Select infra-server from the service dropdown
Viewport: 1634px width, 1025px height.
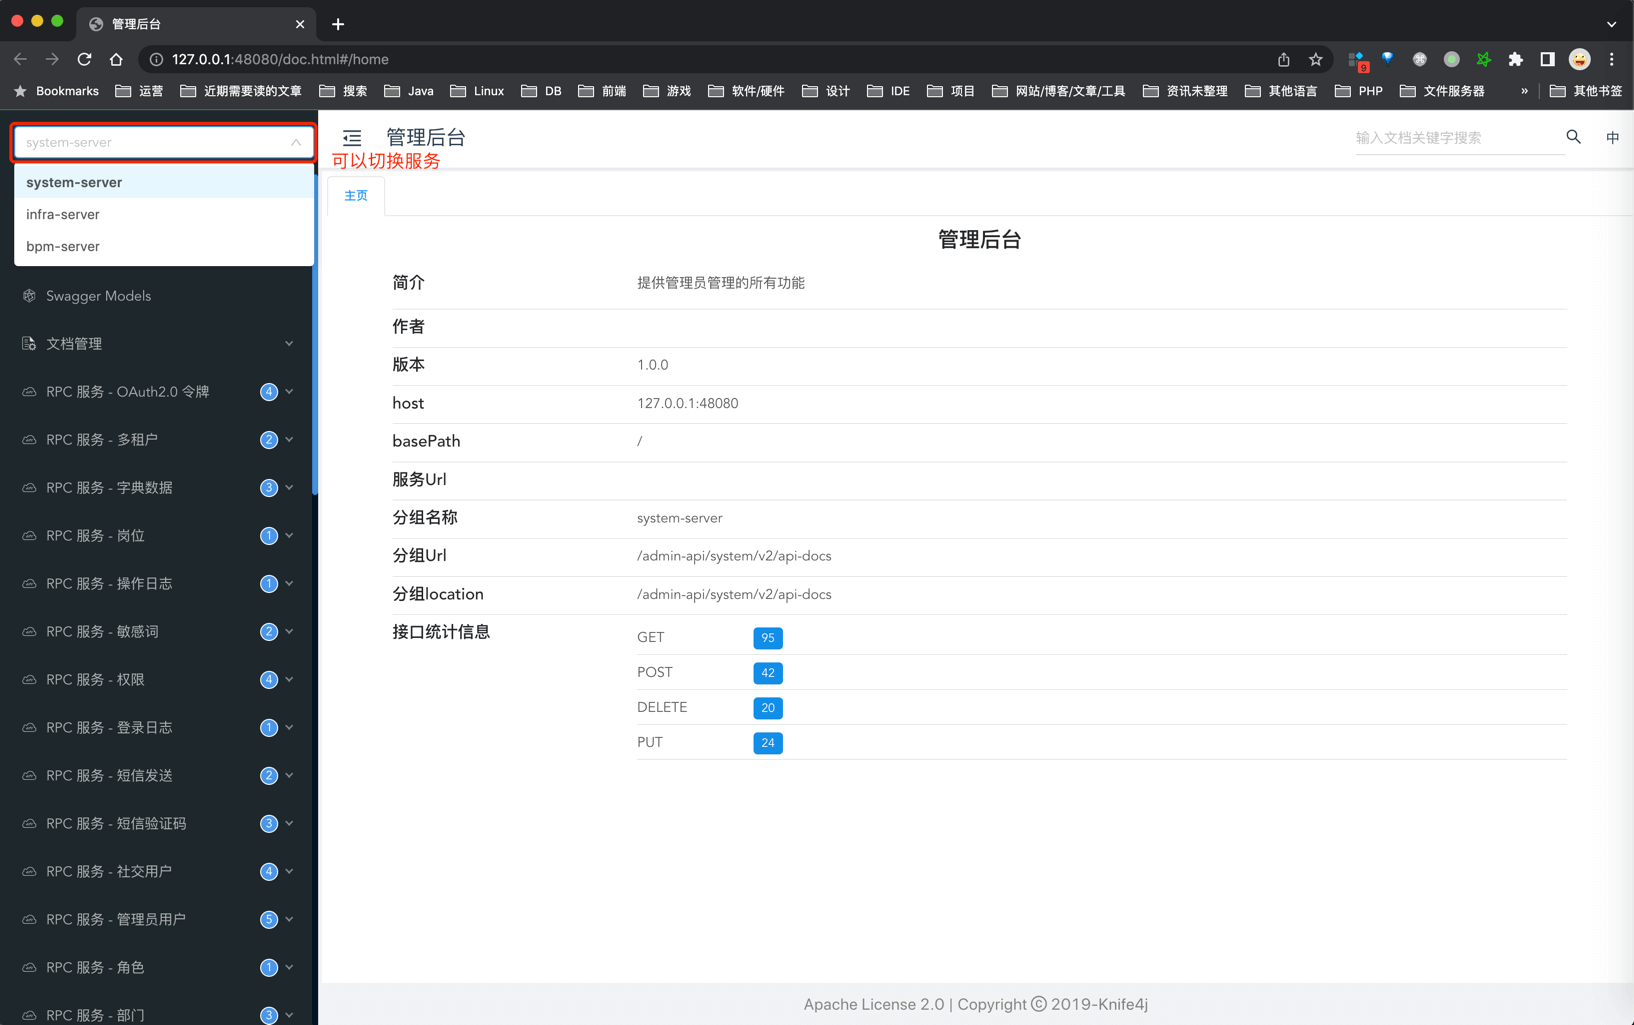pyautogui.click(x=63, y=214)
